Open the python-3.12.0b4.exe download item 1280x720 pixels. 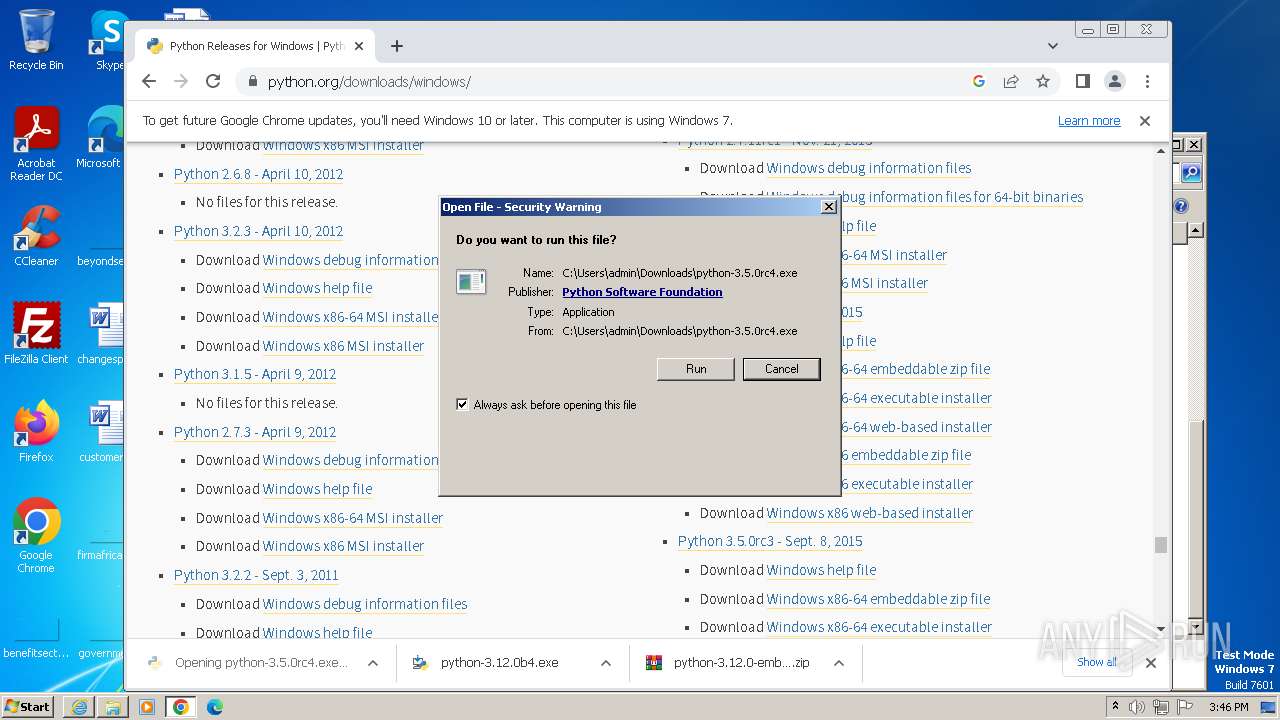point(499,663)
